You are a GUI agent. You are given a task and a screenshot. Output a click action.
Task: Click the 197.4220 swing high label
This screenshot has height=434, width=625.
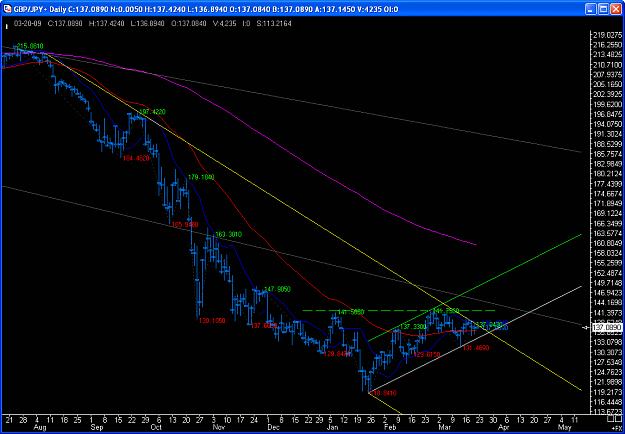tap(152, 112)
